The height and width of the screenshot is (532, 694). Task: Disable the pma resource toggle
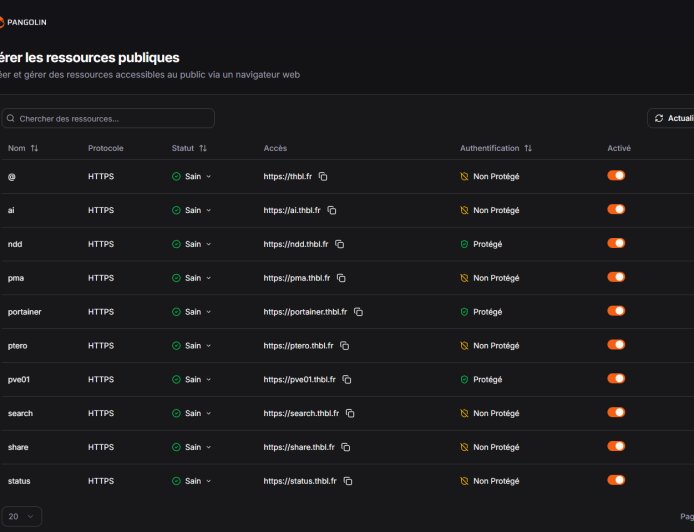(x=616, y=277)
